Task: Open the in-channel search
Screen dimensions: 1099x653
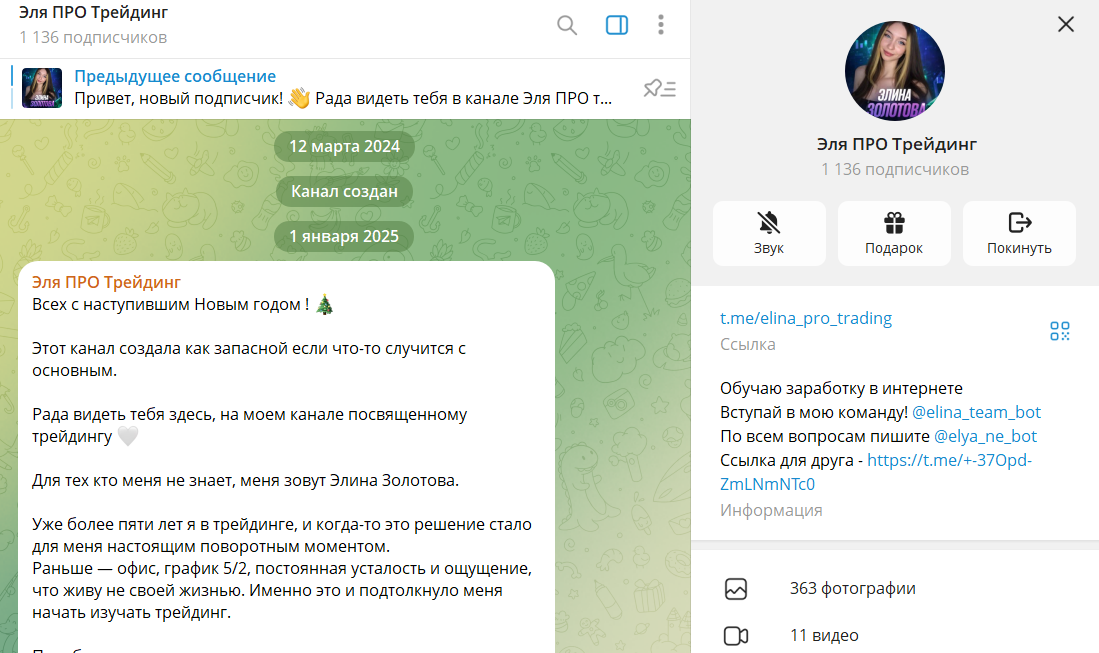Action: [x=567, y=26]
